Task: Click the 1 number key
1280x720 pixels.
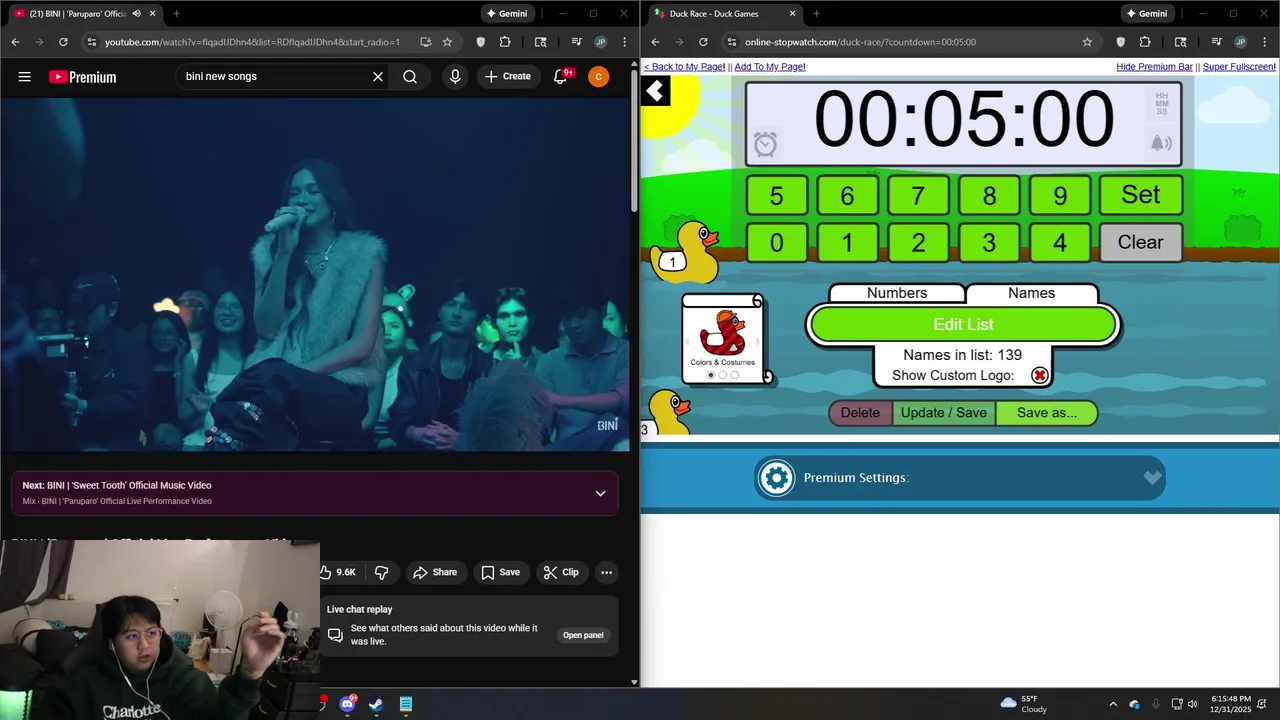Action: click(847, 242)
